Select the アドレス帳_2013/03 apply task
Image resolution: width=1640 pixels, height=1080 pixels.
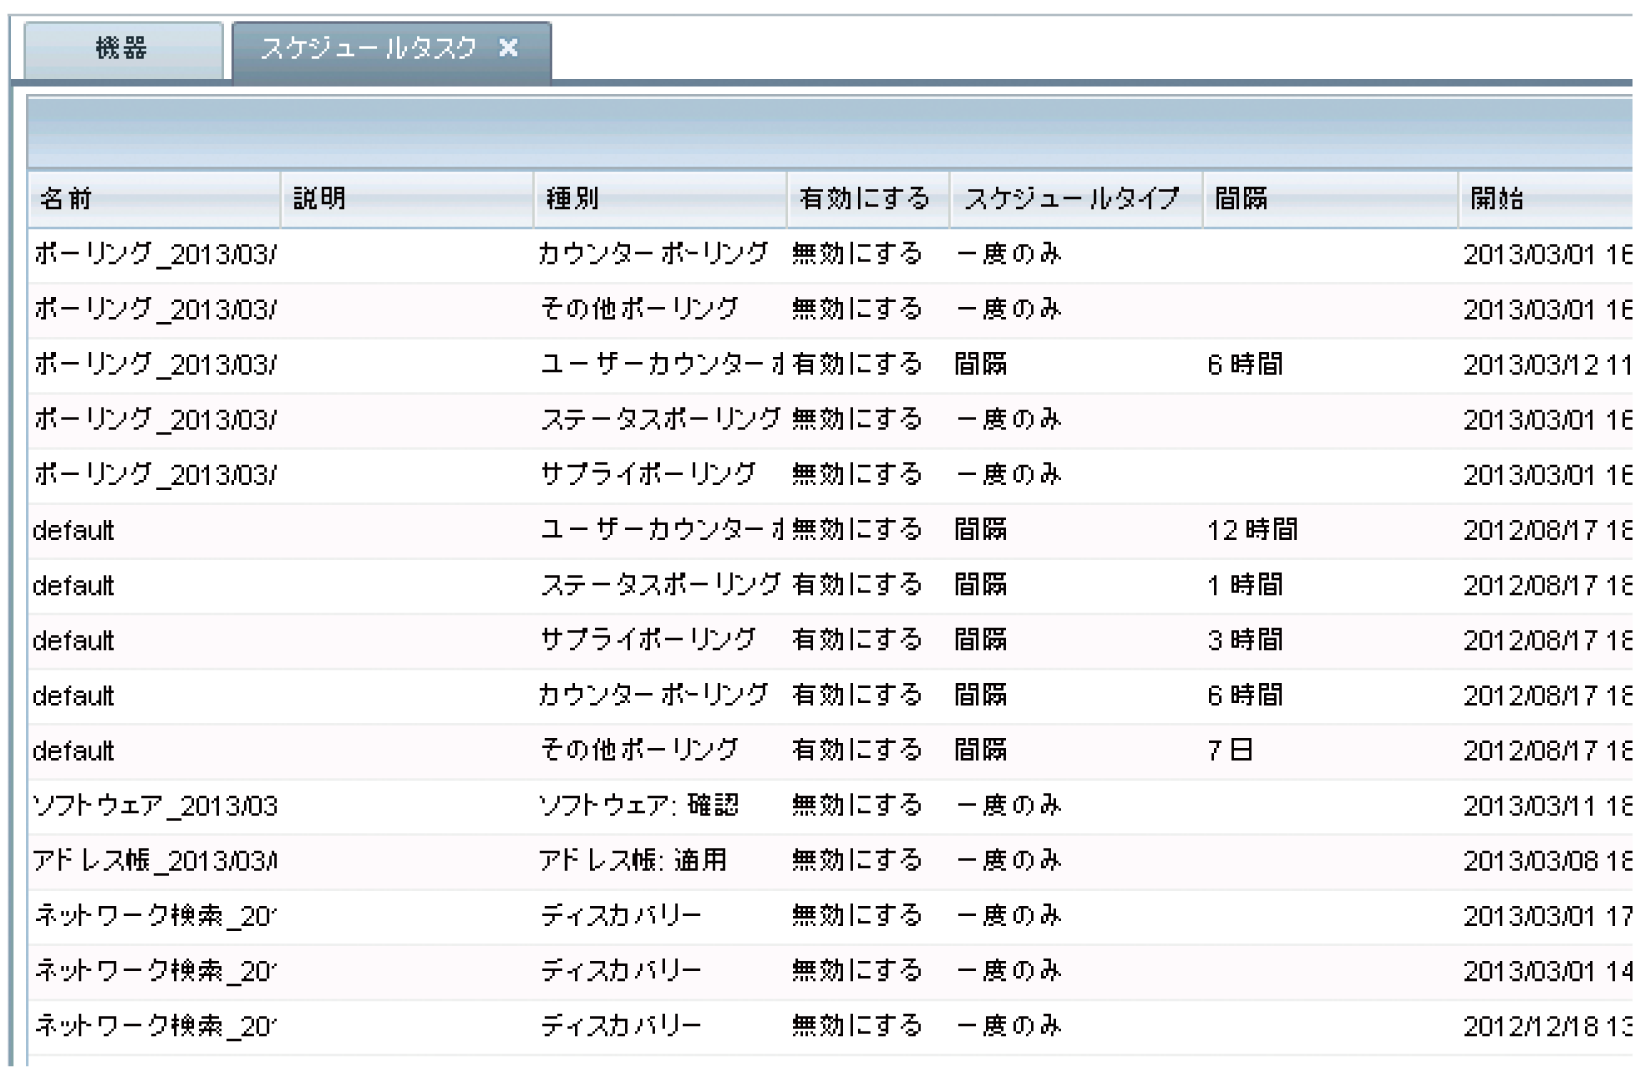(400, 859)
